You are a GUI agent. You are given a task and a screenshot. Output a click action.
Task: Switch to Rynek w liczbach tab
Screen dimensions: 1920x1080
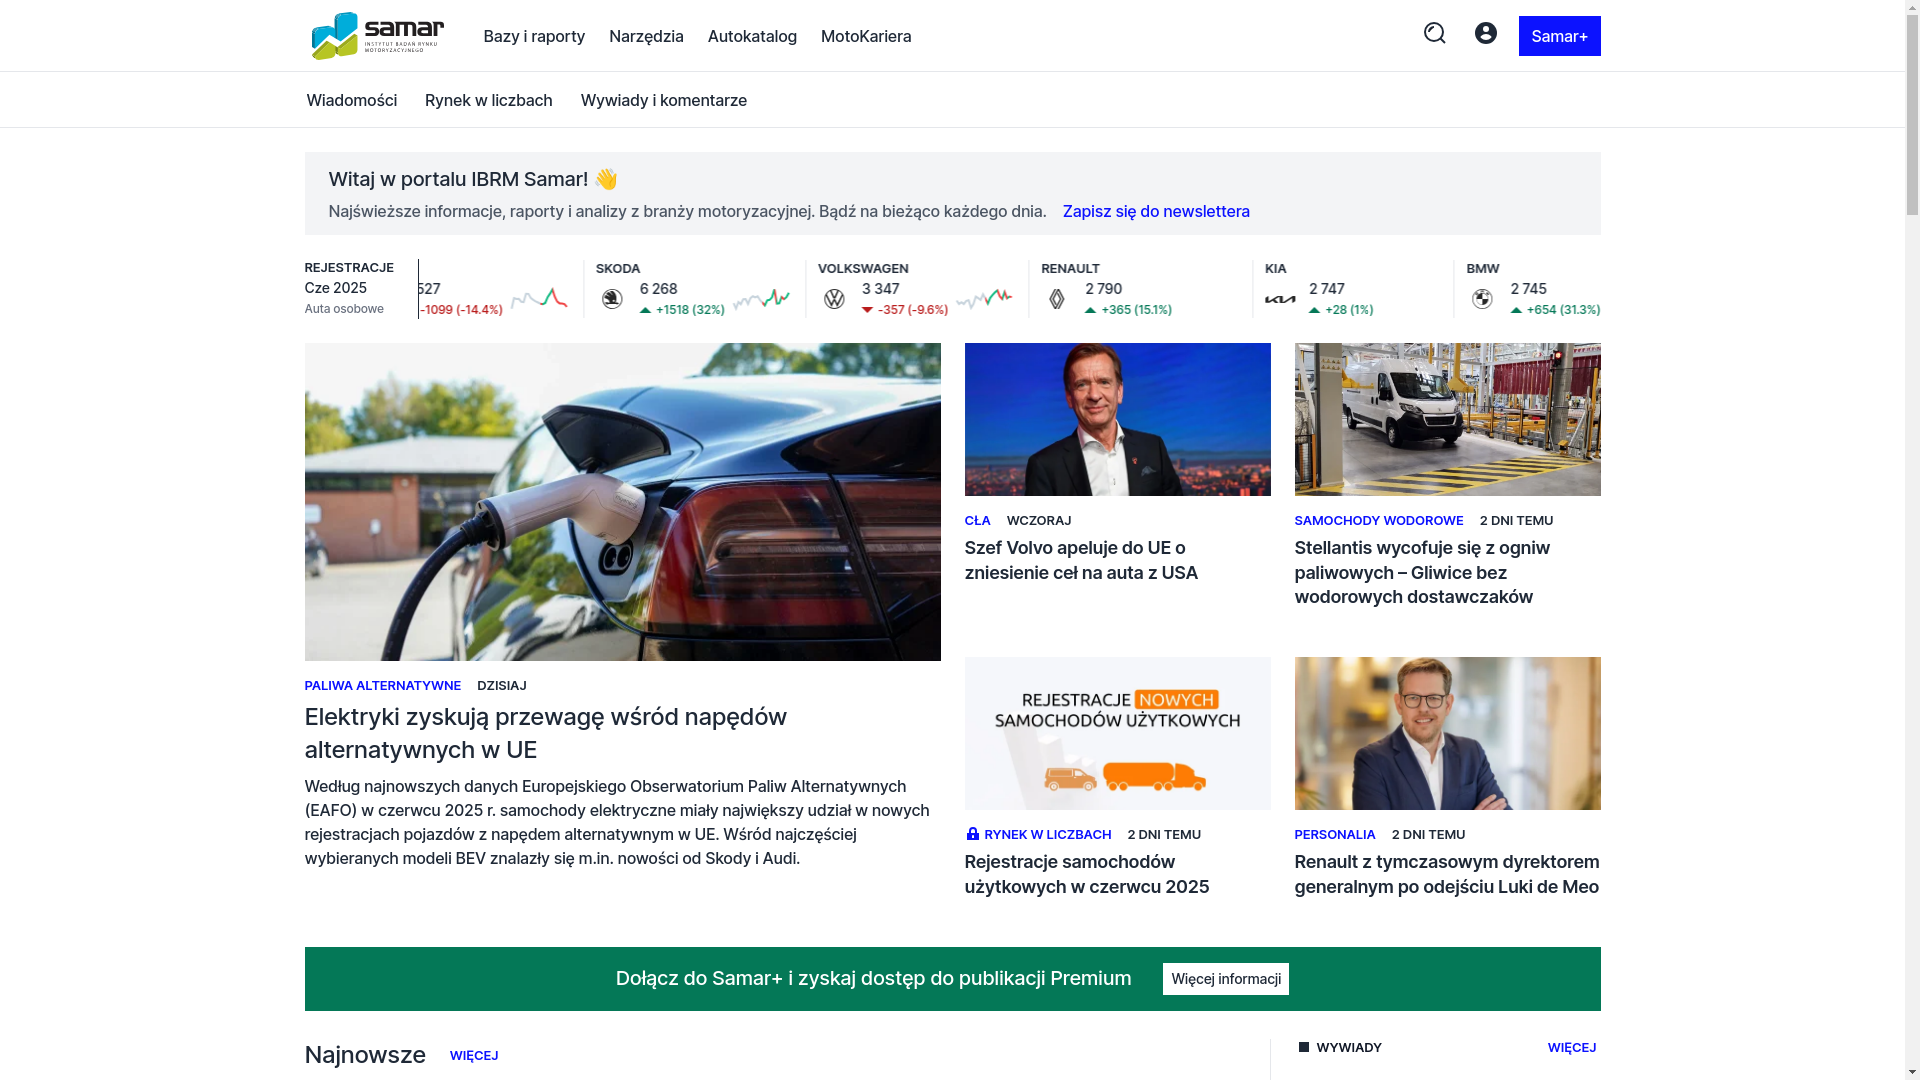[488, 100]
